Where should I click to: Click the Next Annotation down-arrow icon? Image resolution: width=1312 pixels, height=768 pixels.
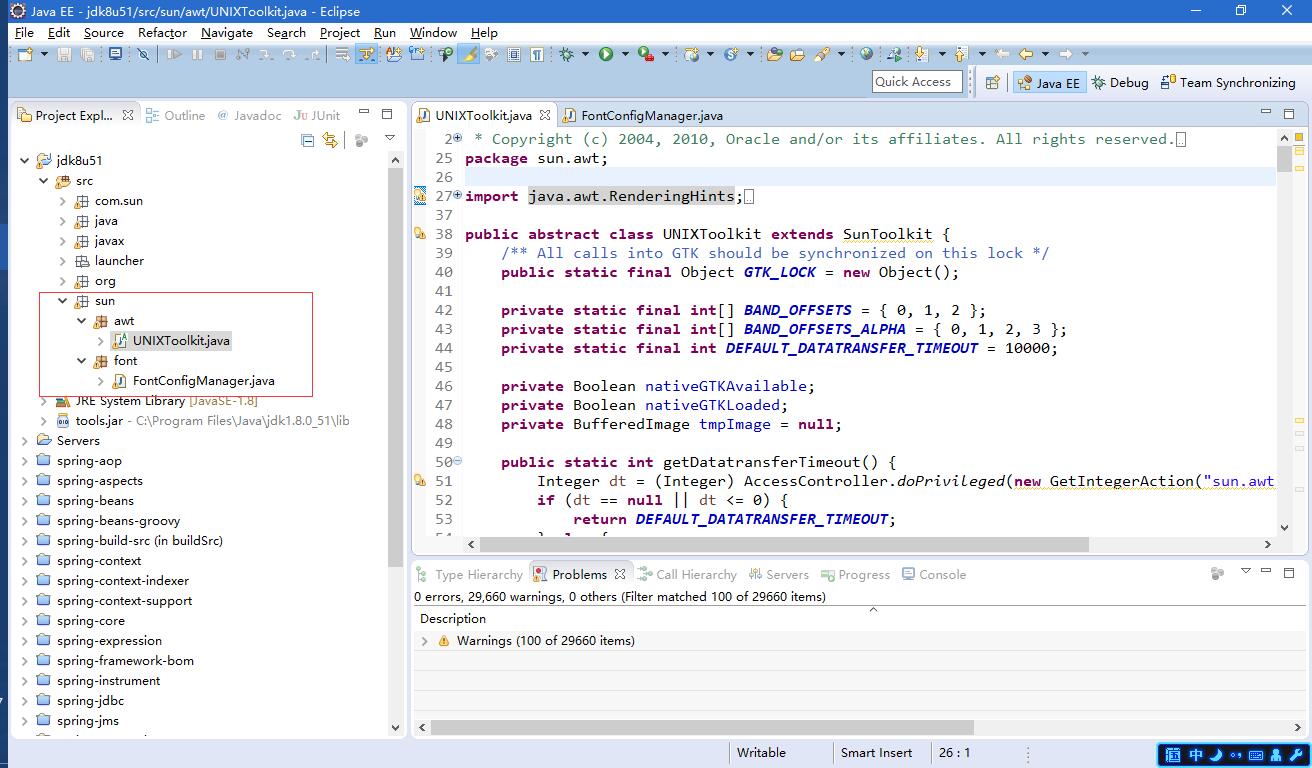921,54
